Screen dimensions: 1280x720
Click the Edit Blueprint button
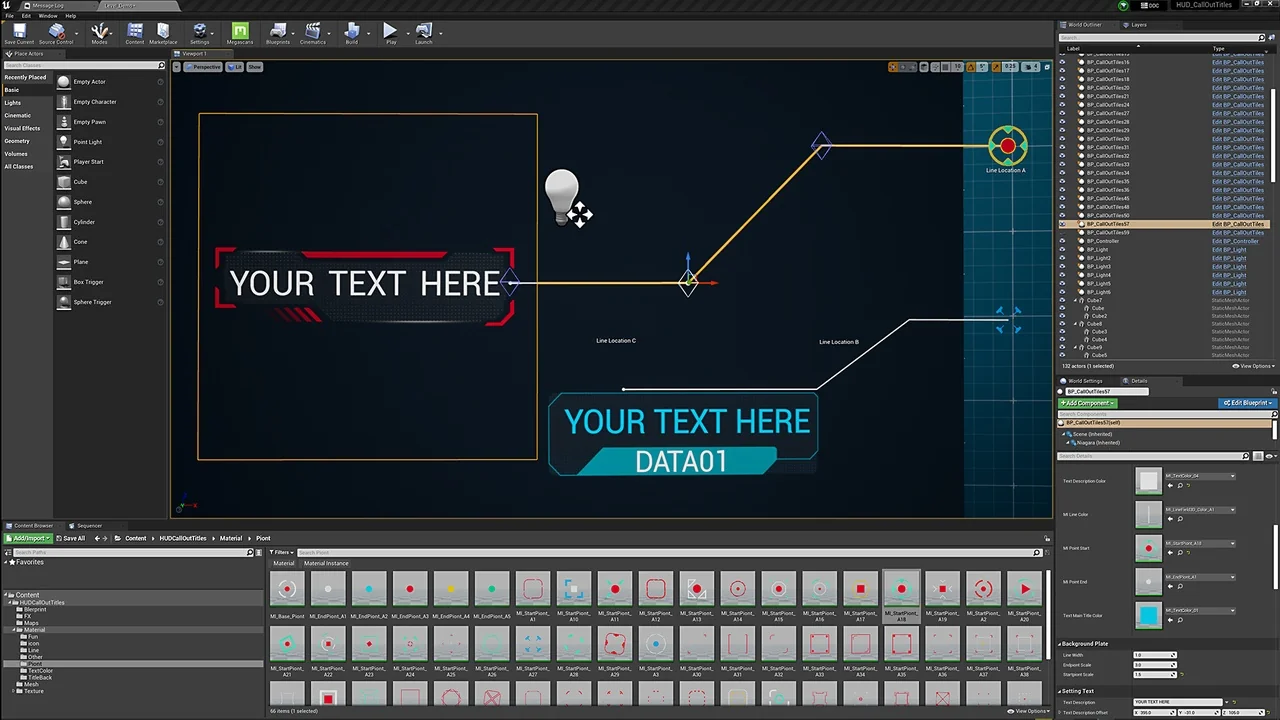(x=1245, y=403)
